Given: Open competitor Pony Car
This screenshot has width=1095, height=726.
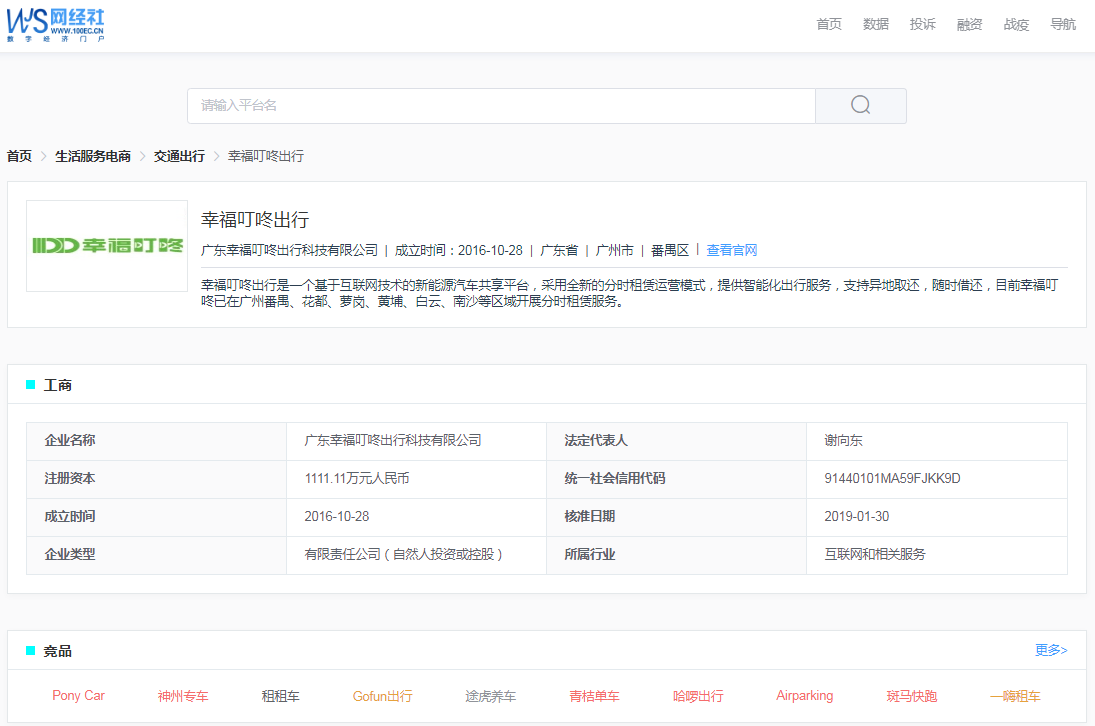Looking at the screenshot, I should 78,695.
